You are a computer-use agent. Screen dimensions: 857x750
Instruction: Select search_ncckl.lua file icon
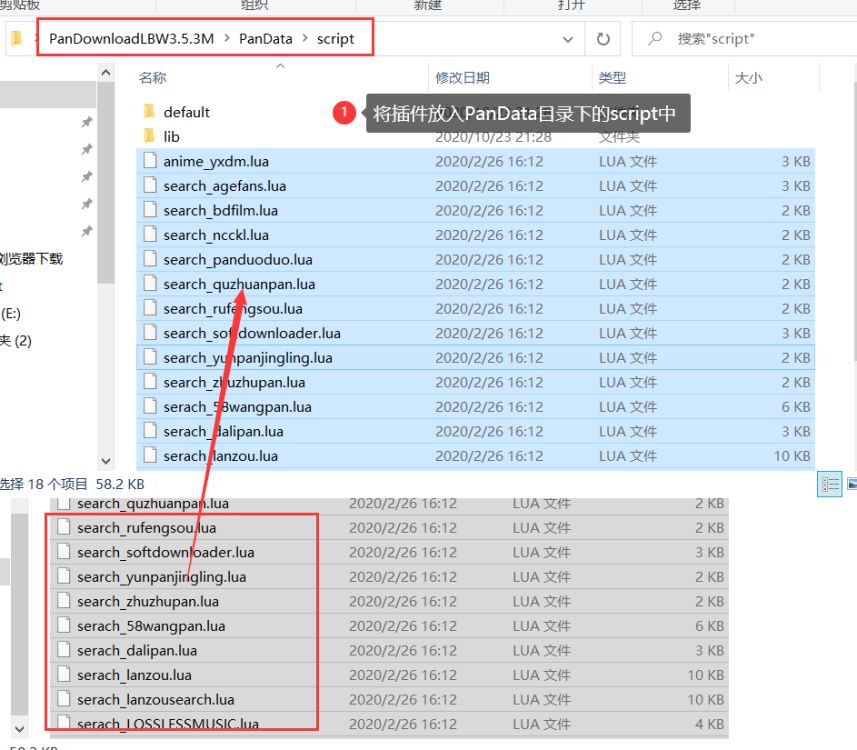pyautogui.click(x=150, y=235)
